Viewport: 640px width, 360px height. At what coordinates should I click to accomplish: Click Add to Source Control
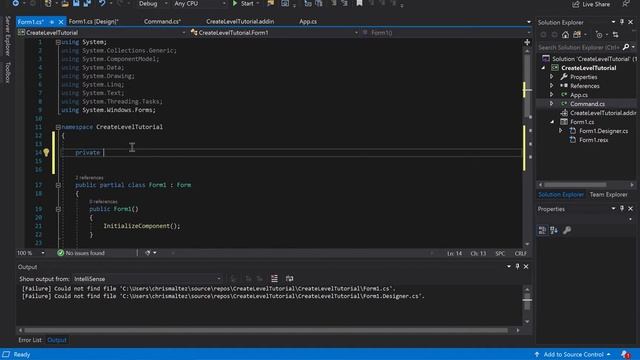click(573, 354)
